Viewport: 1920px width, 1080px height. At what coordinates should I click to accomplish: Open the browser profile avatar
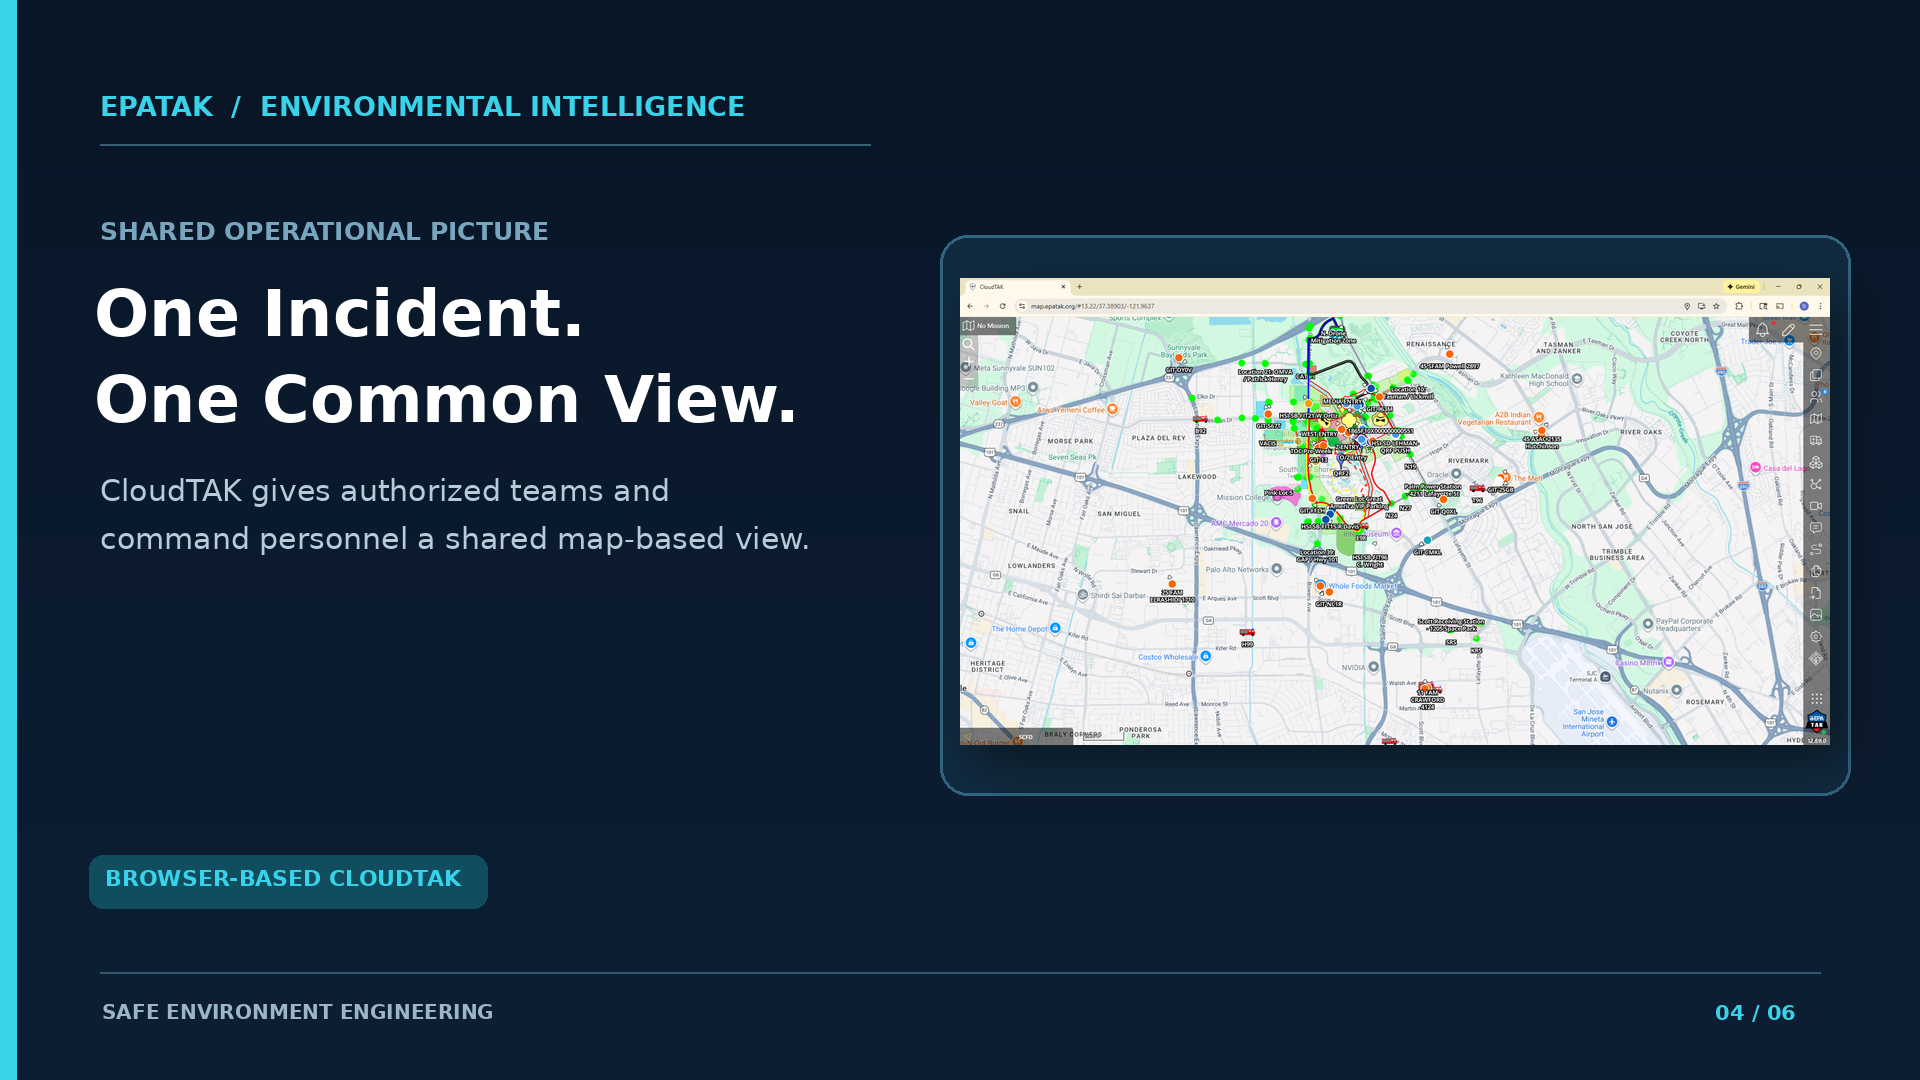(1804, 306)
